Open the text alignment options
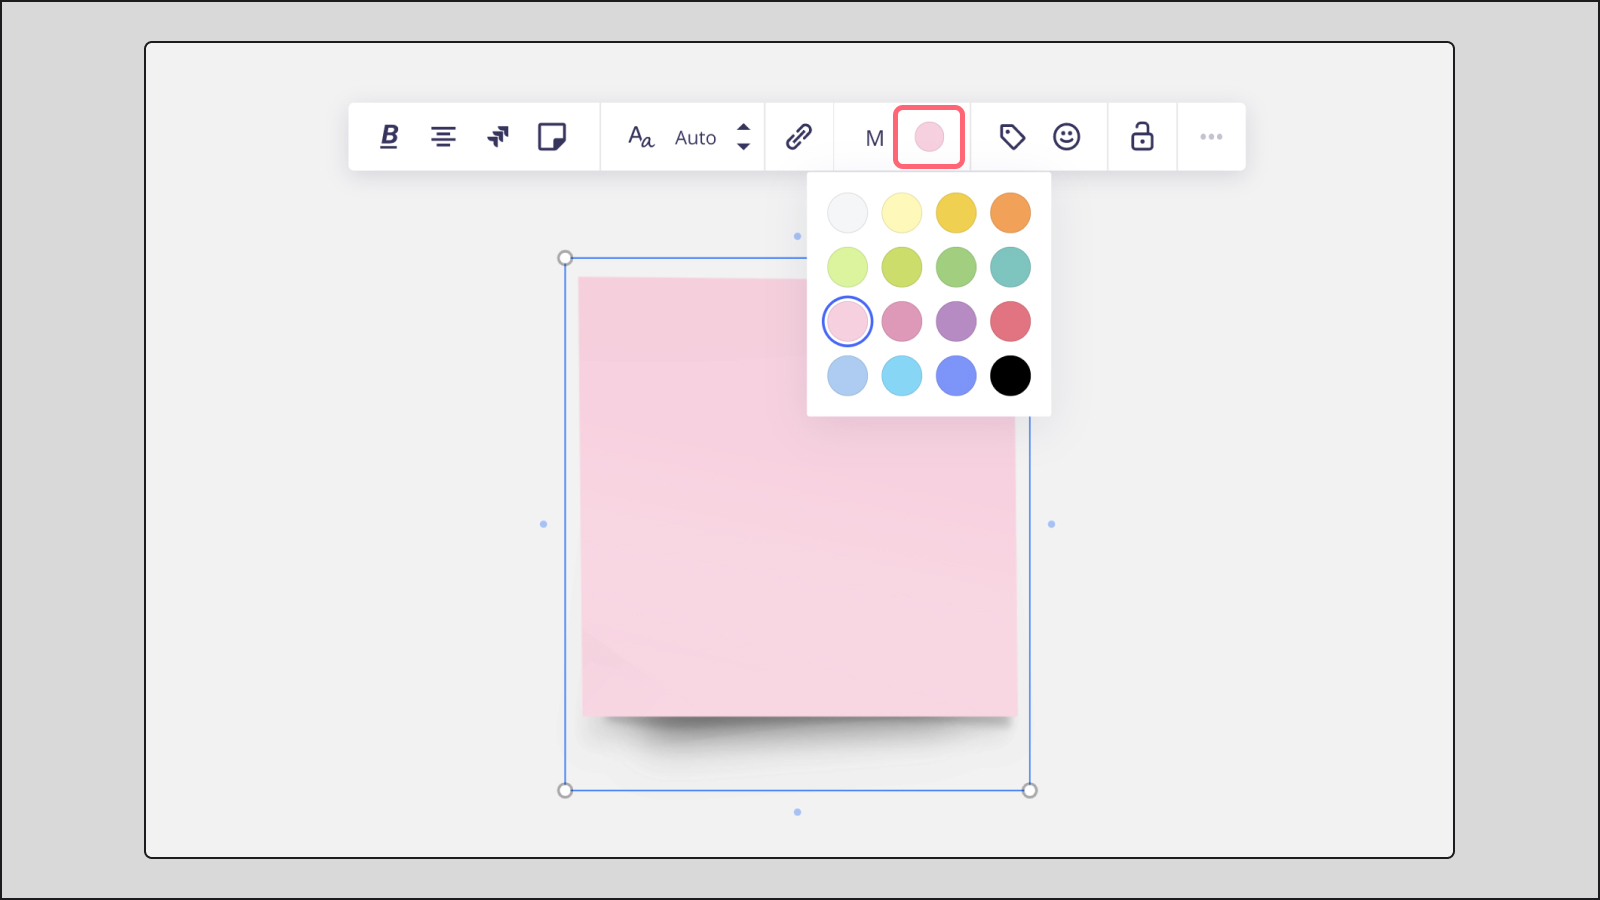1600x900 pixels. [444, 137]
